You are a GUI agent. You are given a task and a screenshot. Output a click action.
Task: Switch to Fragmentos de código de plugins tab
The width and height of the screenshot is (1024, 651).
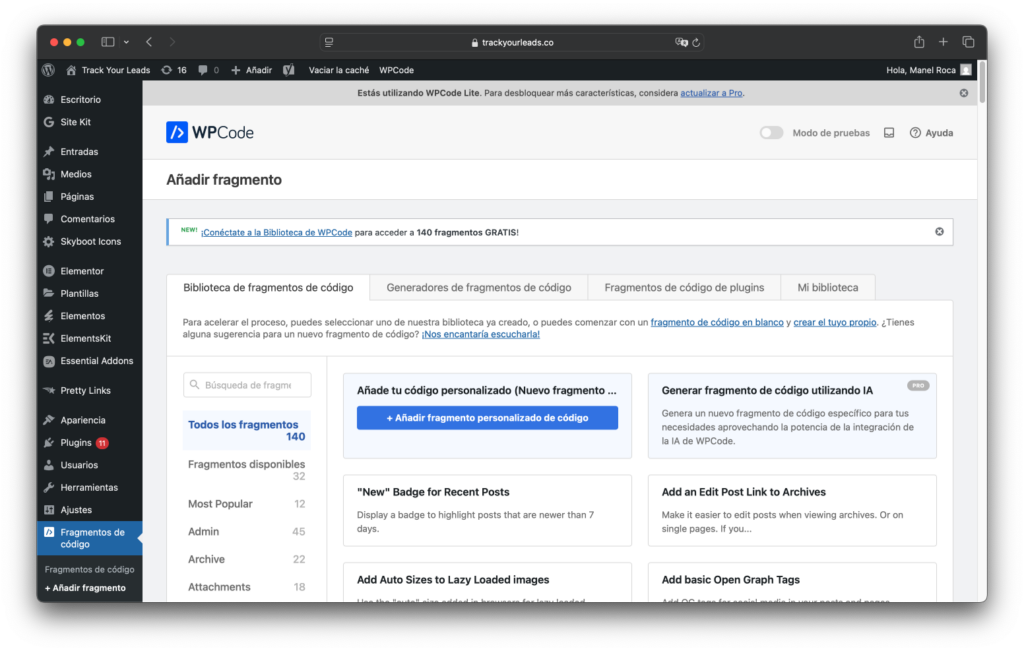(x=684, y=287)
